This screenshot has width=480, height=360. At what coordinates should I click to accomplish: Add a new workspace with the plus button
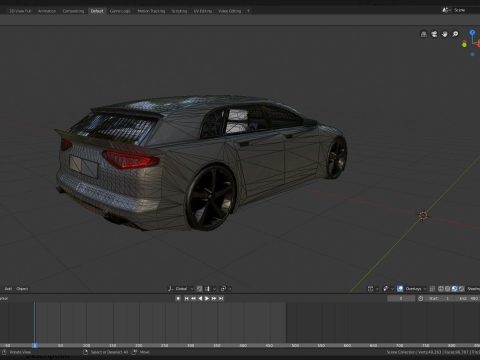click(x=248, y=11)
